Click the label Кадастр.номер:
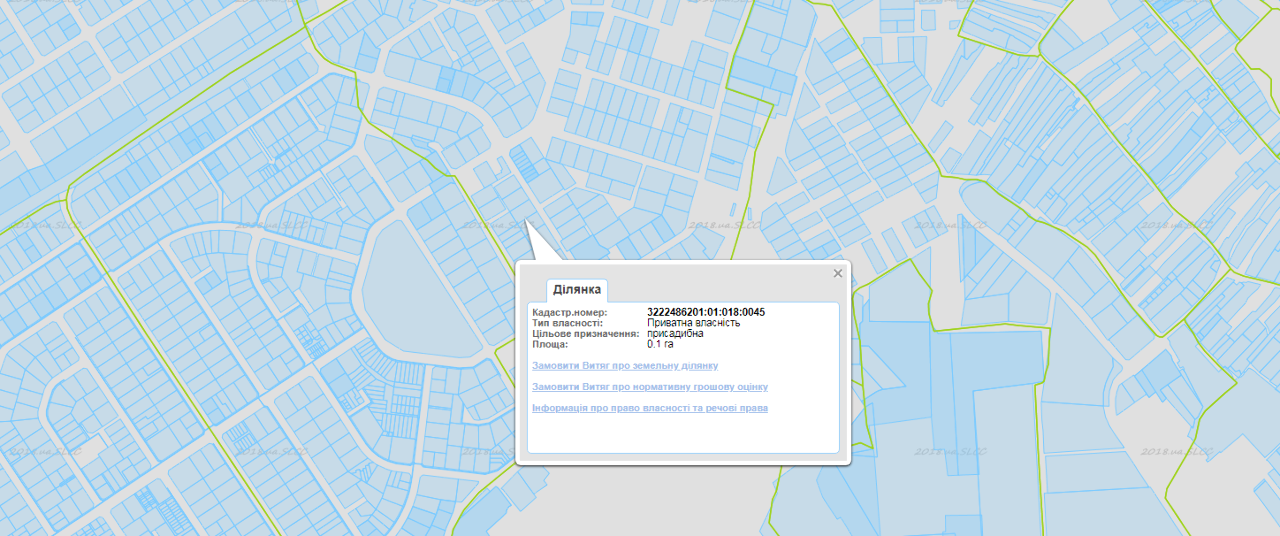1280x536 pixels. pos(570,312)
